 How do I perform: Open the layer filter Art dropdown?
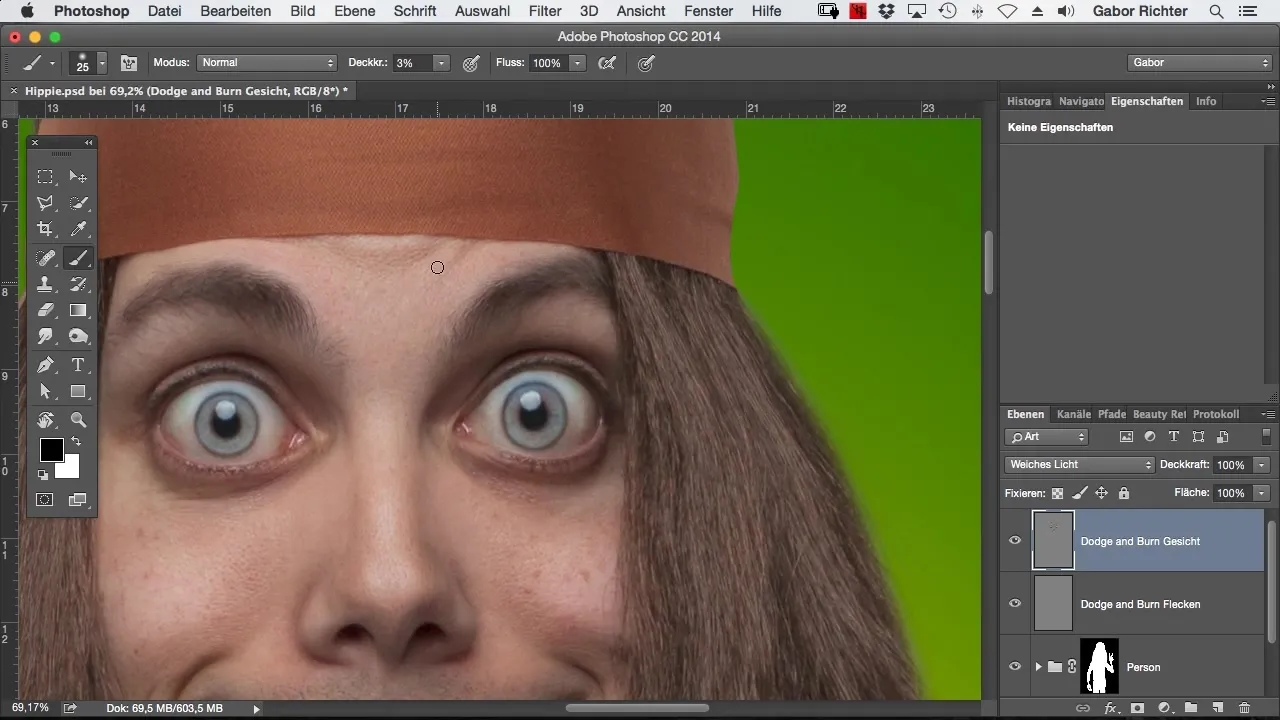coord(1047,437)
